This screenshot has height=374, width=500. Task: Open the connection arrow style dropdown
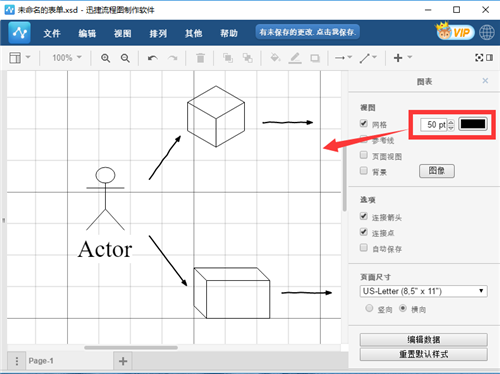pos(343,58)
